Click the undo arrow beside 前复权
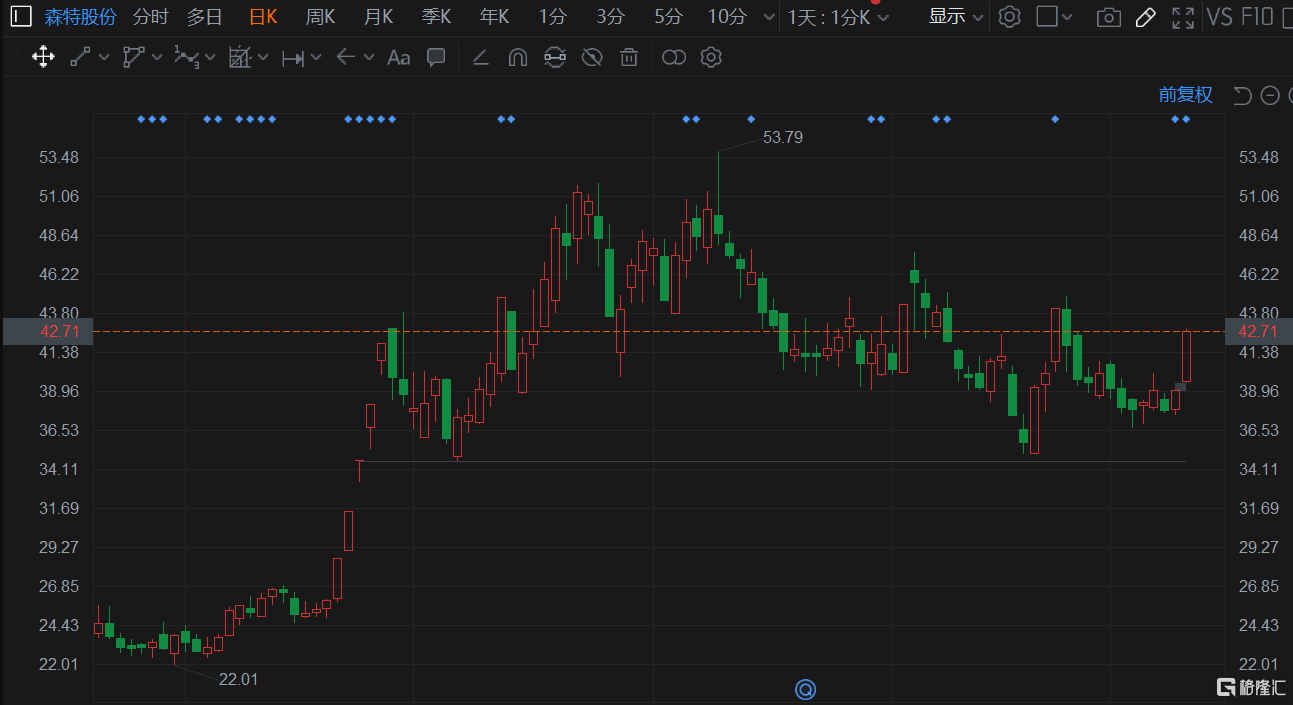 click(x=1242, y=95)
